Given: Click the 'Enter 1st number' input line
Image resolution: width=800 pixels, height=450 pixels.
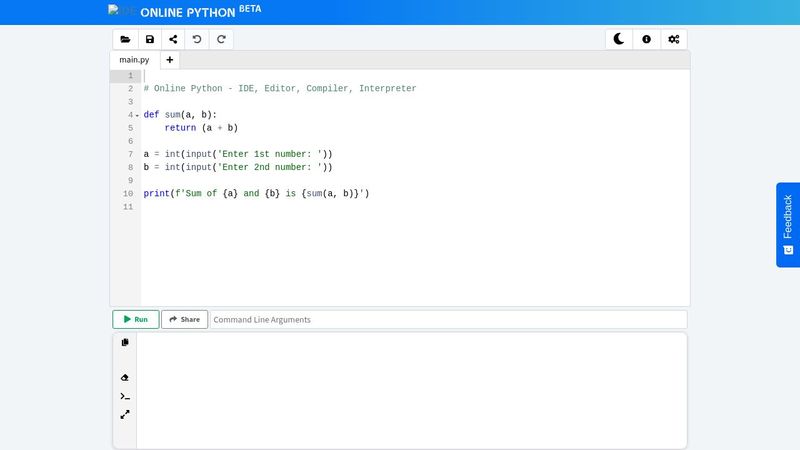Looking at the screenshot, I should point(238,154).
